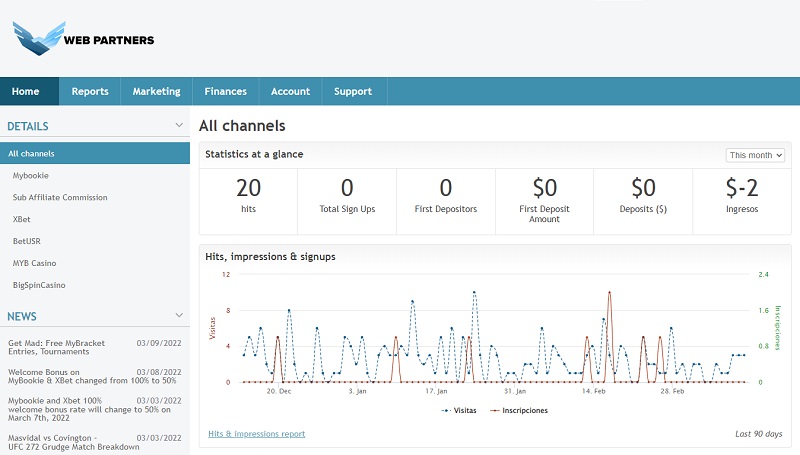Image resolution: width=800 pixels, height=455 pixels.
Task: Click the 20. Dec axis label
Action: click(x=279, y=391)
